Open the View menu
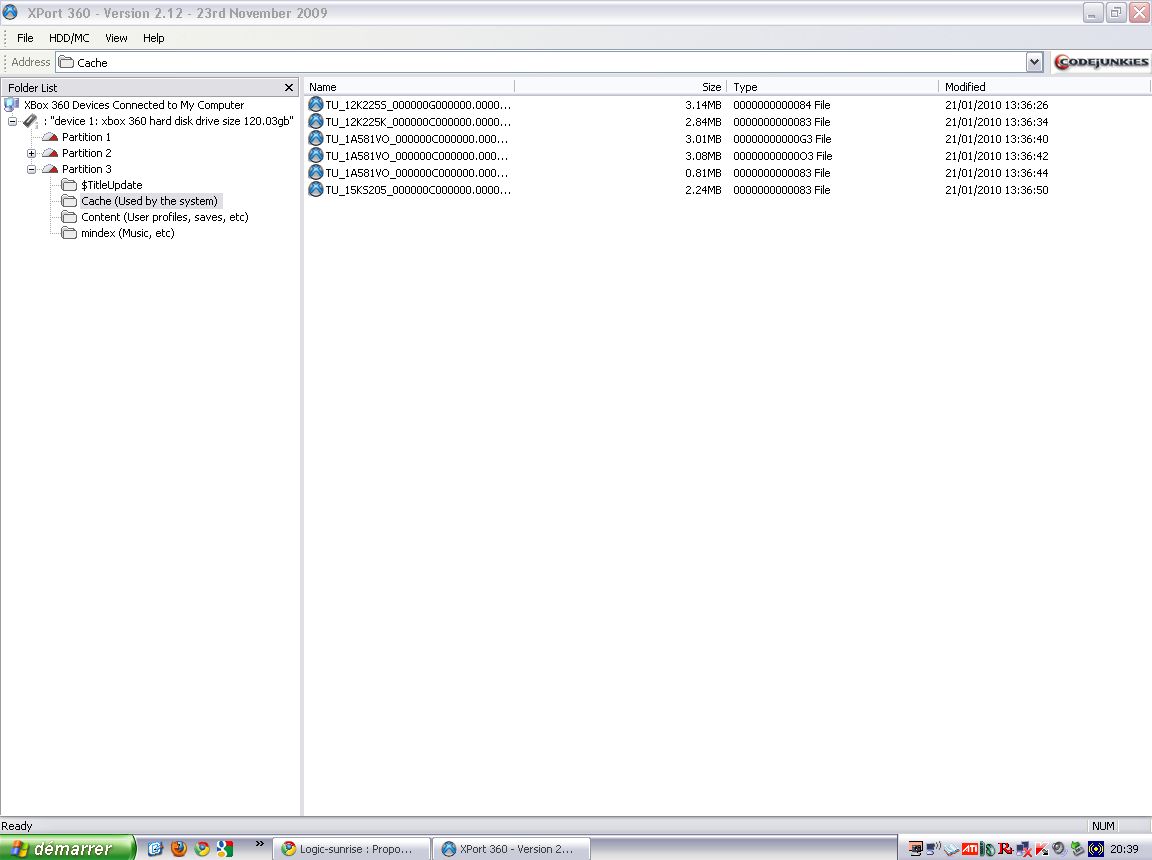Viewport: 1152px width, 860px height. 116,38
